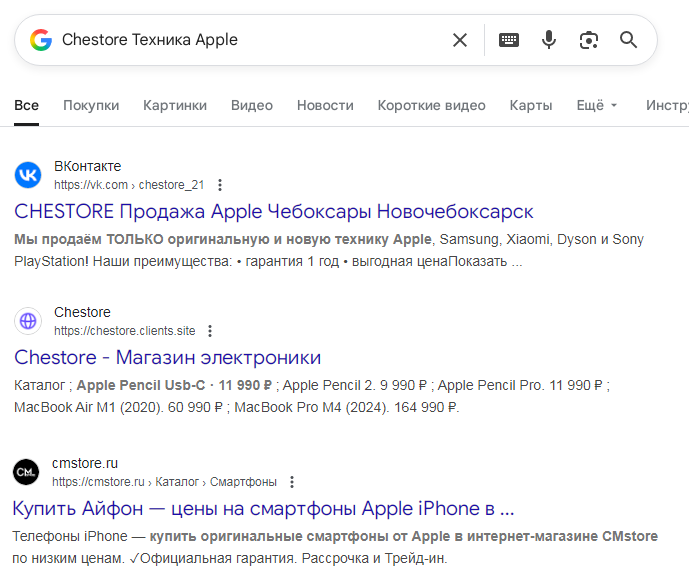Open options menu for VKontakte result
Viewport: 689px width, 576px height.
pyautogui.click(x=220, y=185)
